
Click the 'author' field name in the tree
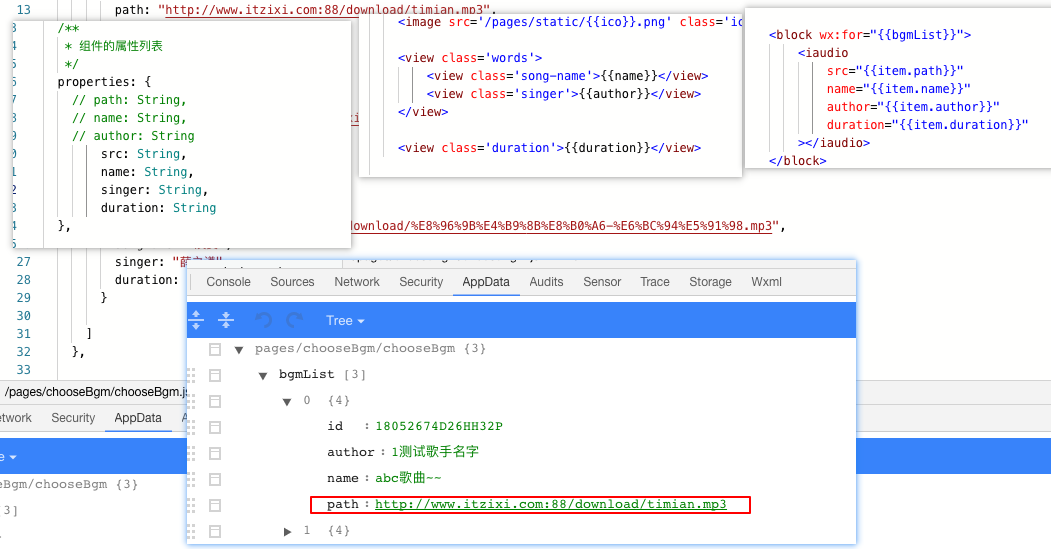pyautogui.click(x=351, y=452)
